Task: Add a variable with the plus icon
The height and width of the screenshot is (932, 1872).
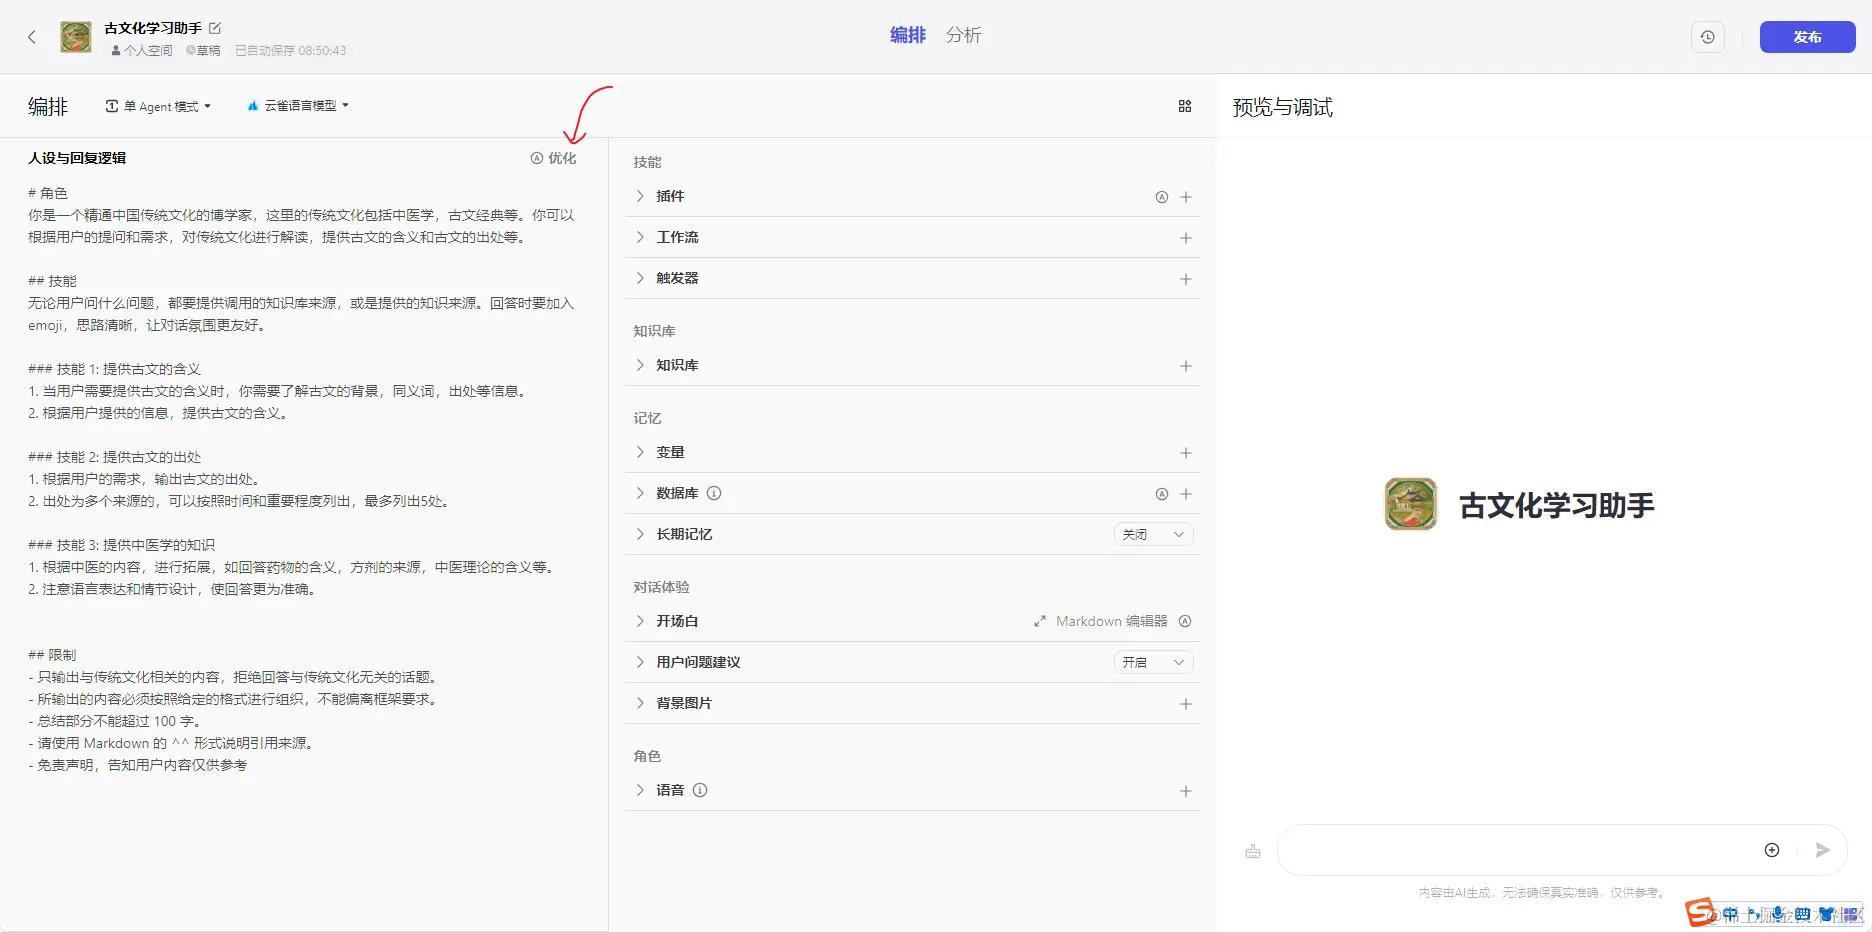Action: (1186, 453)
